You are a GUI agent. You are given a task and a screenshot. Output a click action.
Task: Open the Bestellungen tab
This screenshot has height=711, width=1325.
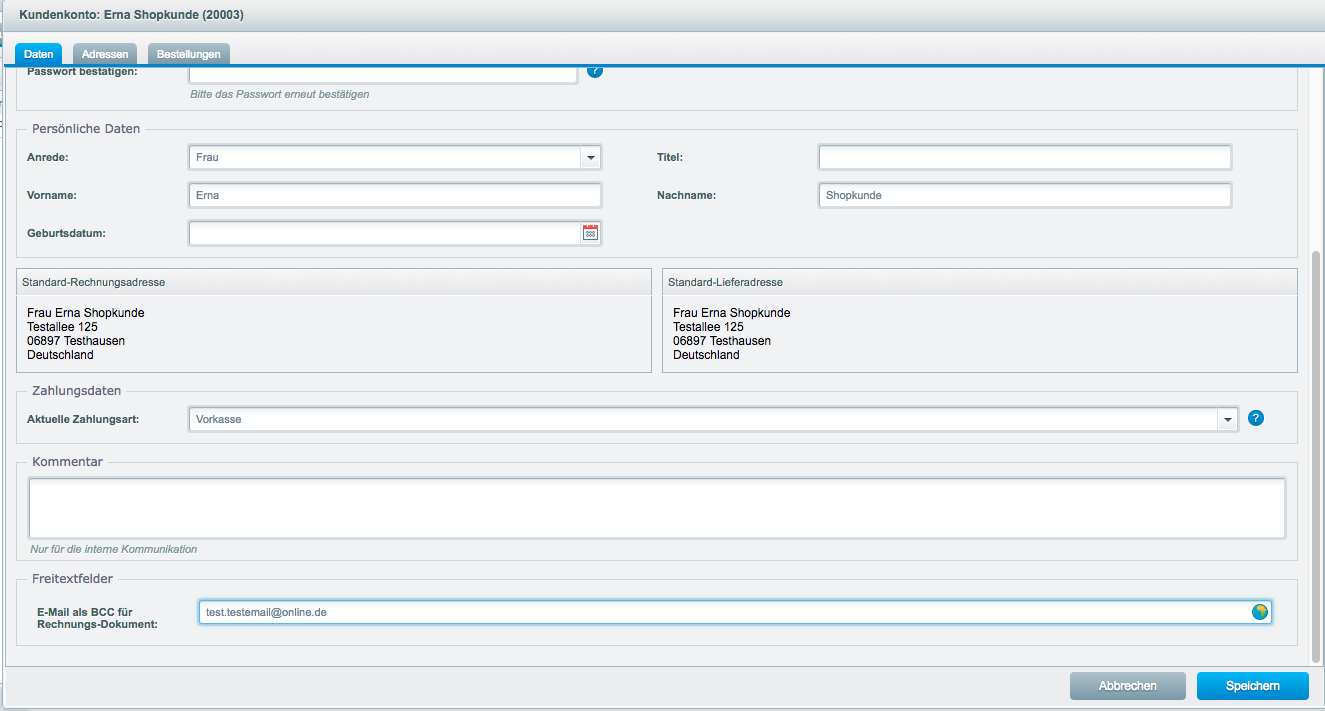tap(189, 54)
